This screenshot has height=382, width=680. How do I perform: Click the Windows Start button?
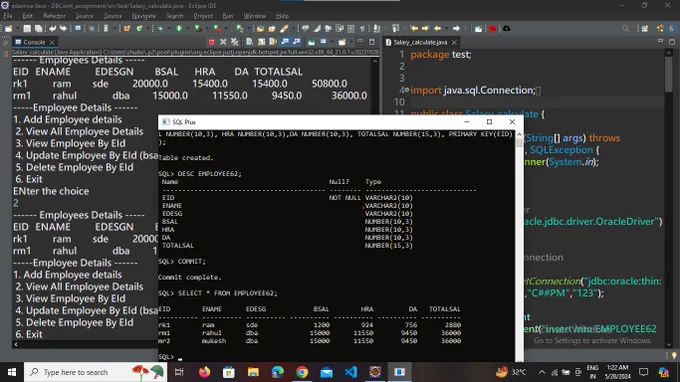click(x=12, y=372)
